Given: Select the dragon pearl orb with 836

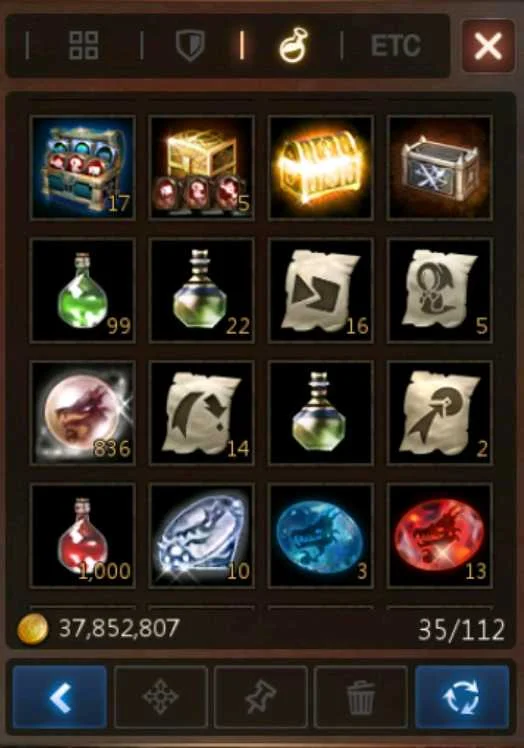Looking at the screenshot, I should coord(83,413).
